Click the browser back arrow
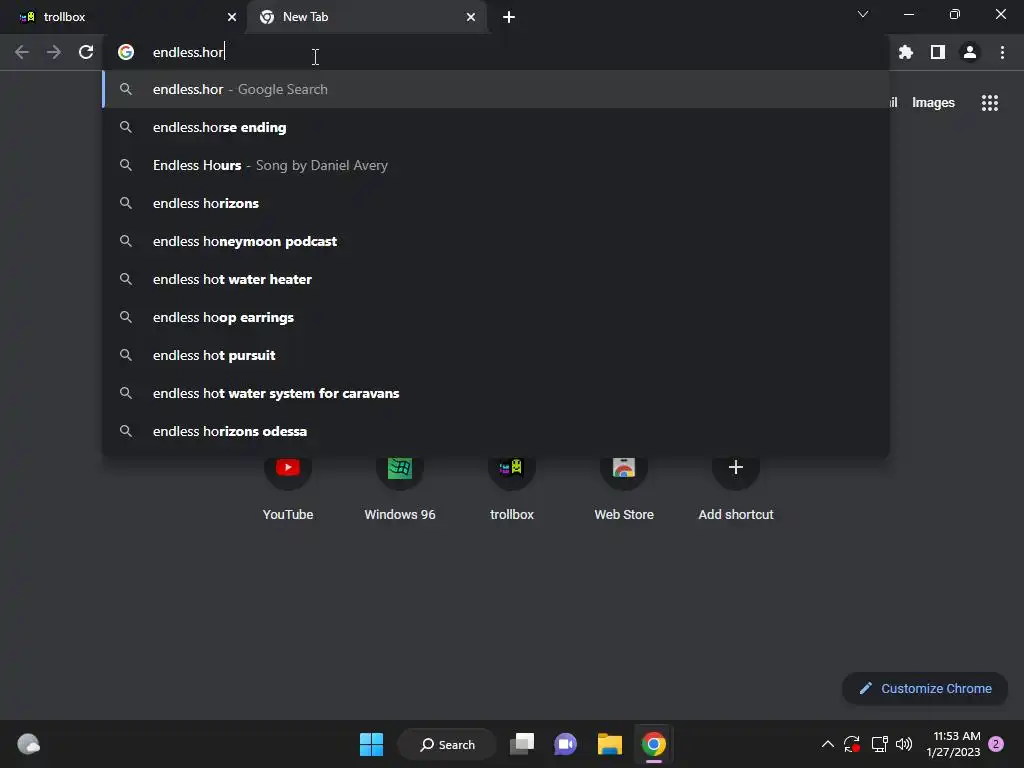1024x768 pixels. click(22, 52)
